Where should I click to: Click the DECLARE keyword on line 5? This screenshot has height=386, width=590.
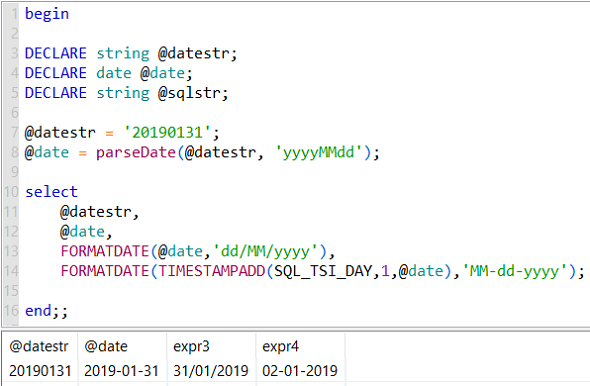point(56,93)
